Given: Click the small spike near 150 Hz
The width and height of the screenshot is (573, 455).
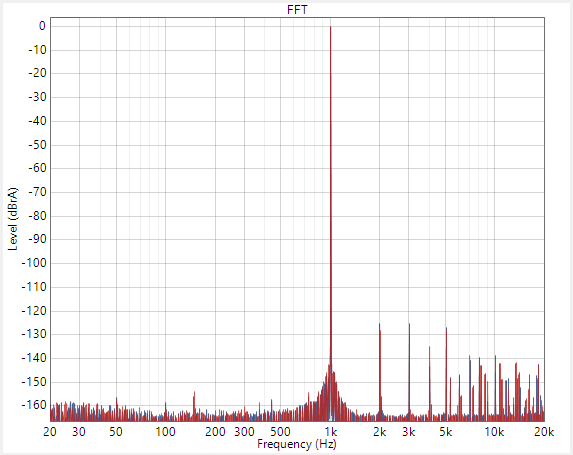Looking at the screenshot, I should (194, 393).
